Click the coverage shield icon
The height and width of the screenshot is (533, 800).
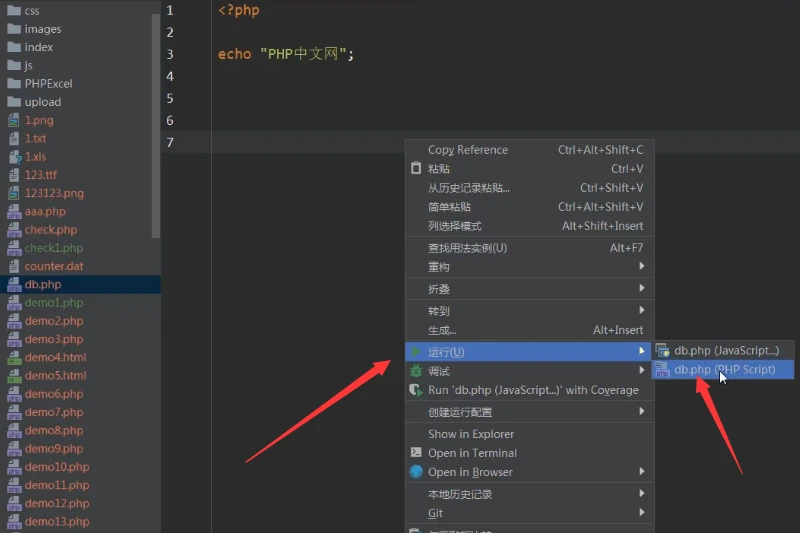click(416, 390)
